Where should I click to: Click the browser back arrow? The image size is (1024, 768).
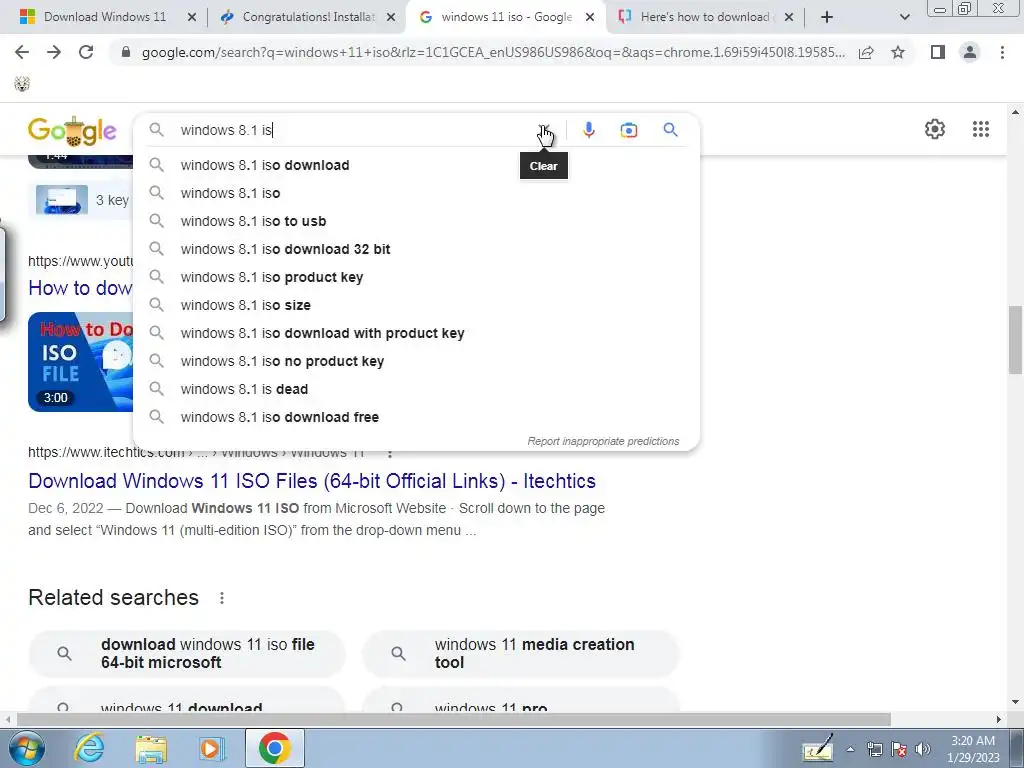(x=22, y=52)
